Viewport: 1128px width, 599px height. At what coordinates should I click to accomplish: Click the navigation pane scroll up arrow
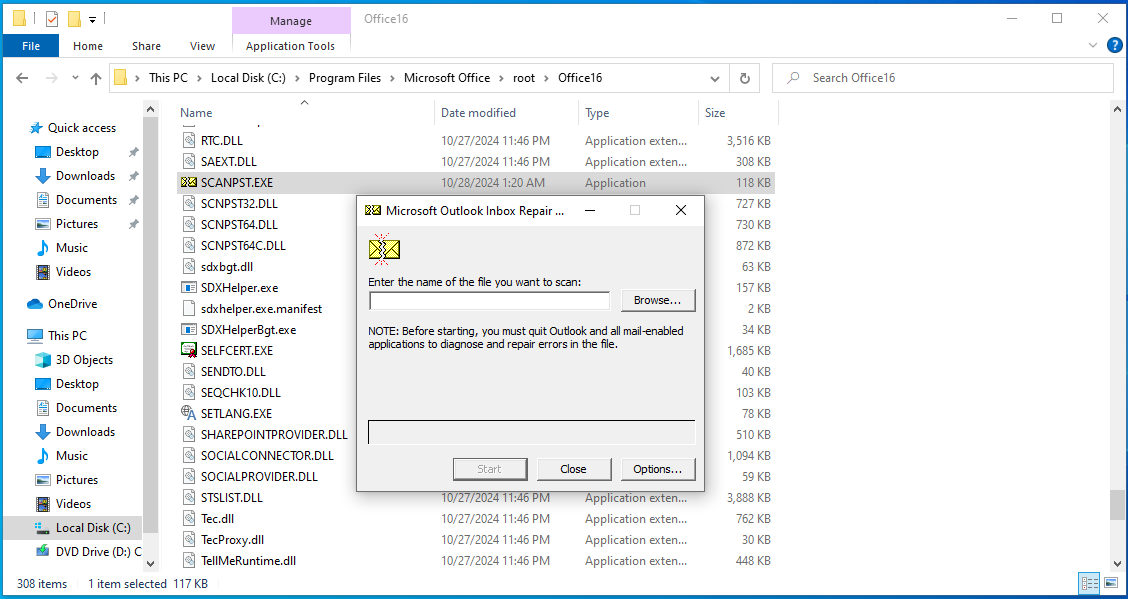point(150,109)
